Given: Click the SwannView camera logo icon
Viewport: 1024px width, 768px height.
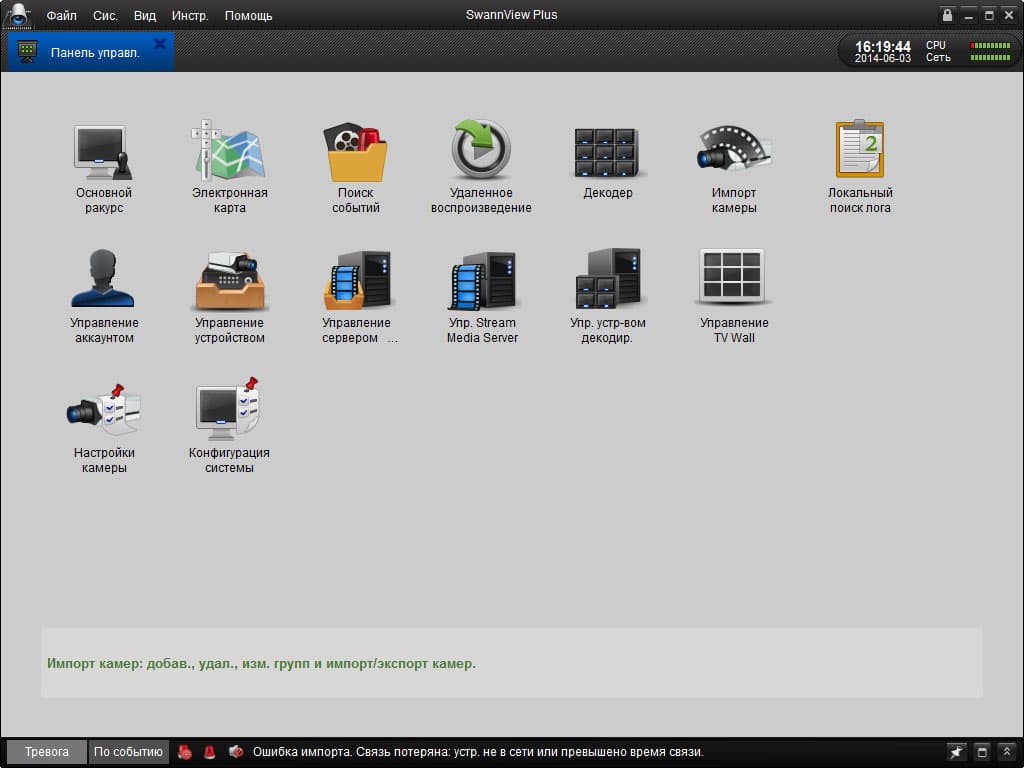Looking at the screenshot, I should pyautogui.click(x=18, y=15).
